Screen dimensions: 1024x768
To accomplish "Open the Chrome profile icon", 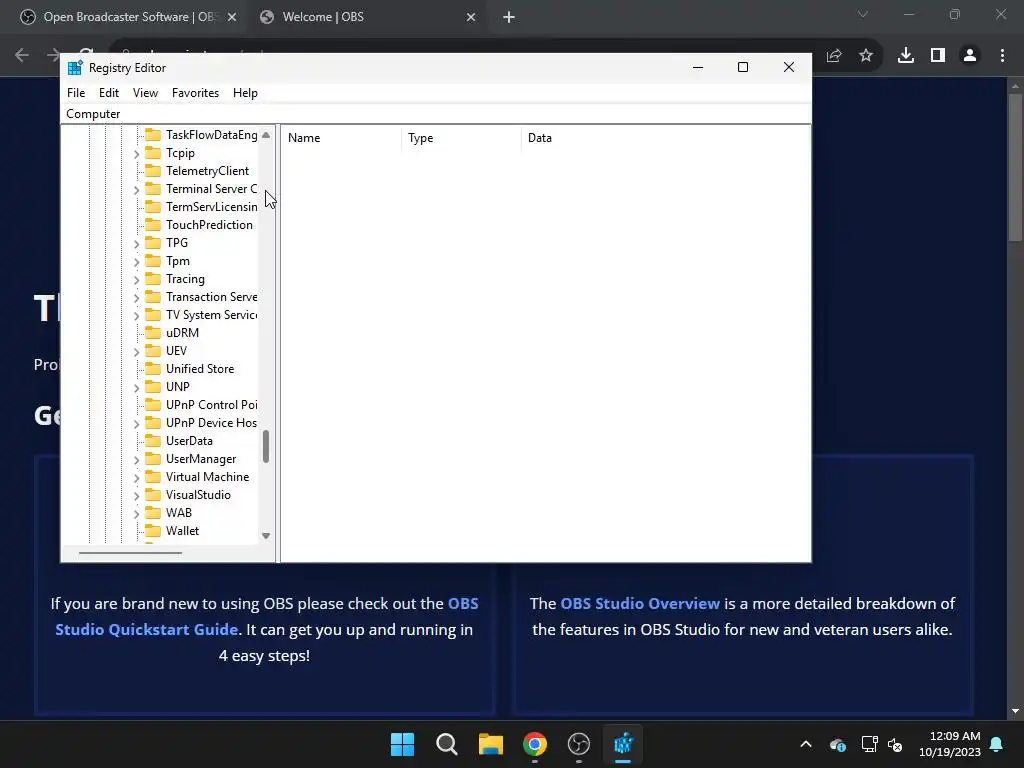I will (970, 56).
